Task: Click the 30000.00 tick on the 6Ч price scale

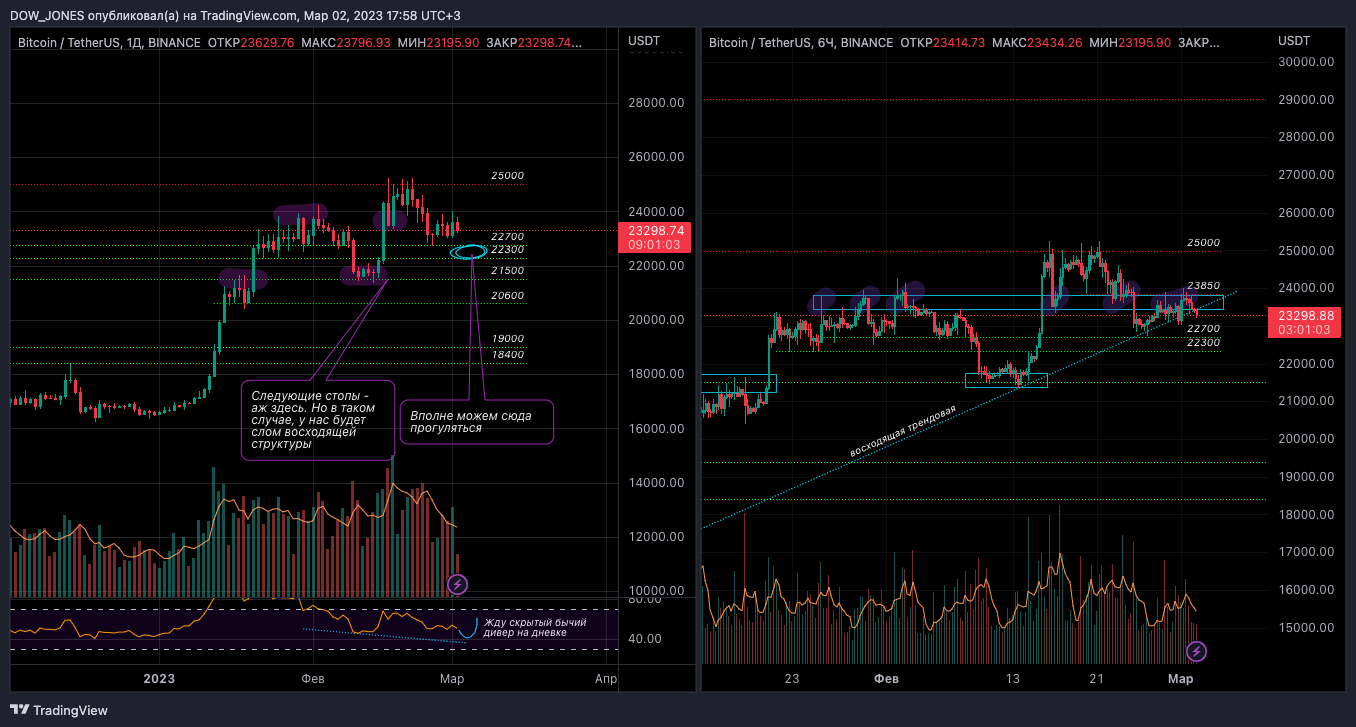Action: point(1306,62)
